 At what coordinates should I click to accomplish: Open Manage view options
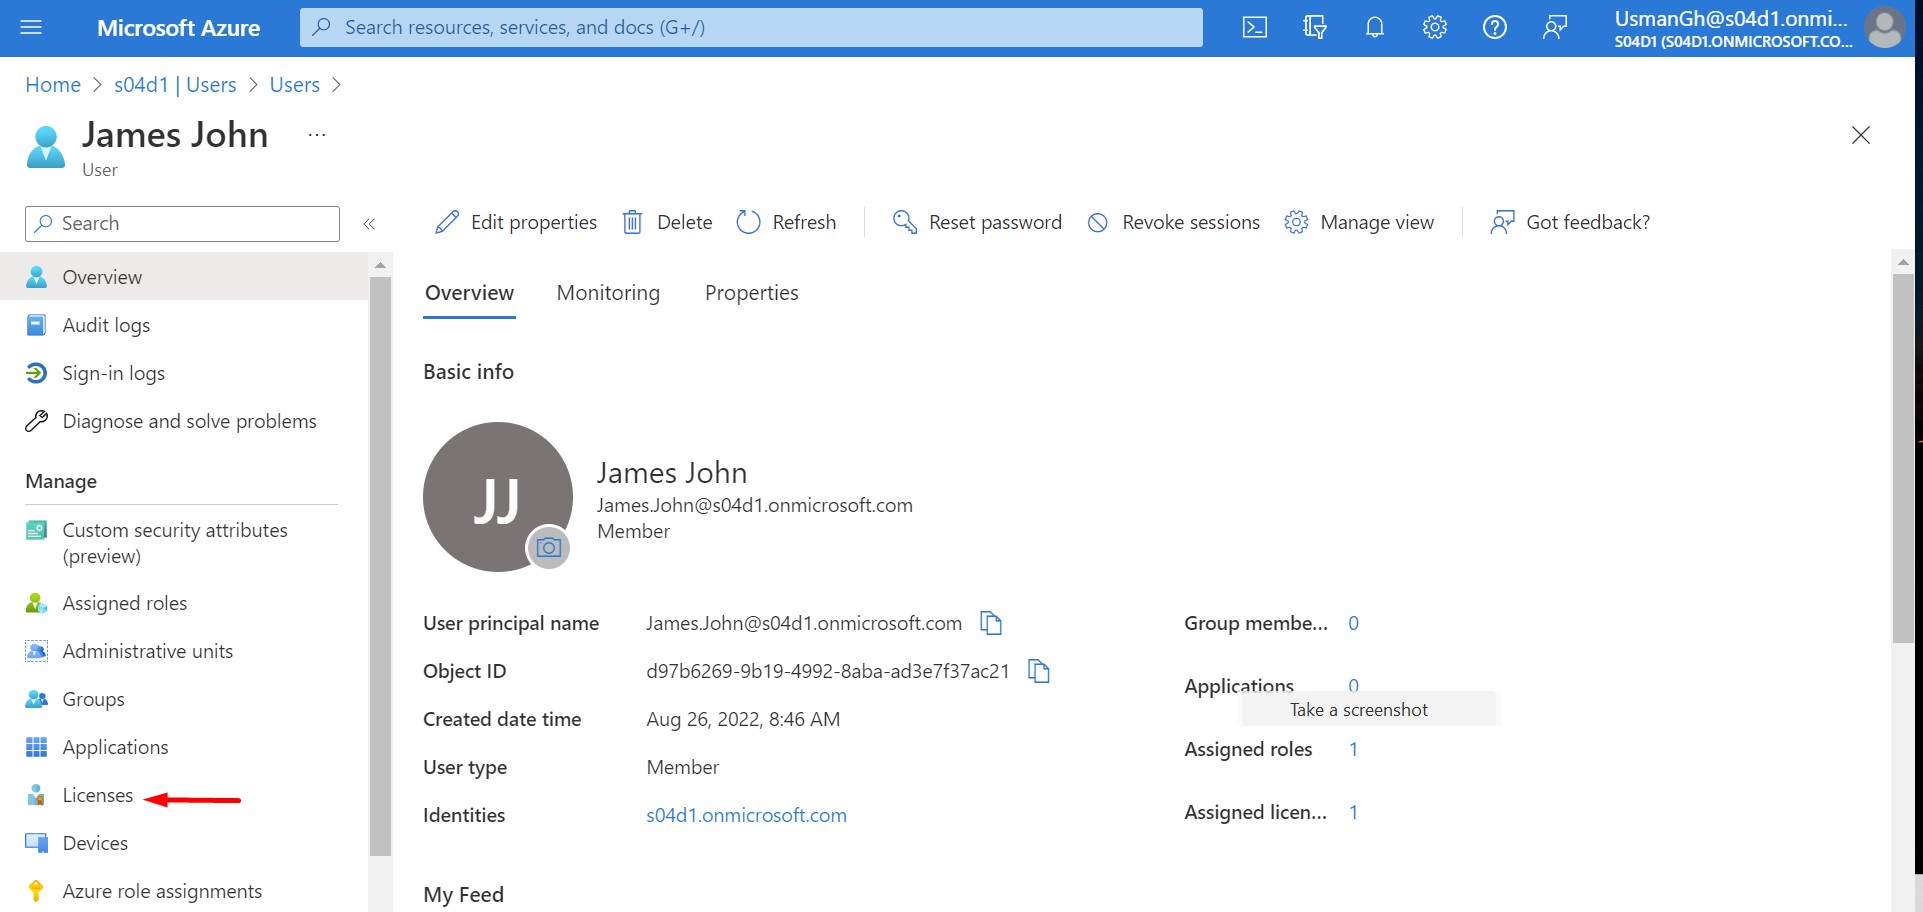pos(1358,222)
